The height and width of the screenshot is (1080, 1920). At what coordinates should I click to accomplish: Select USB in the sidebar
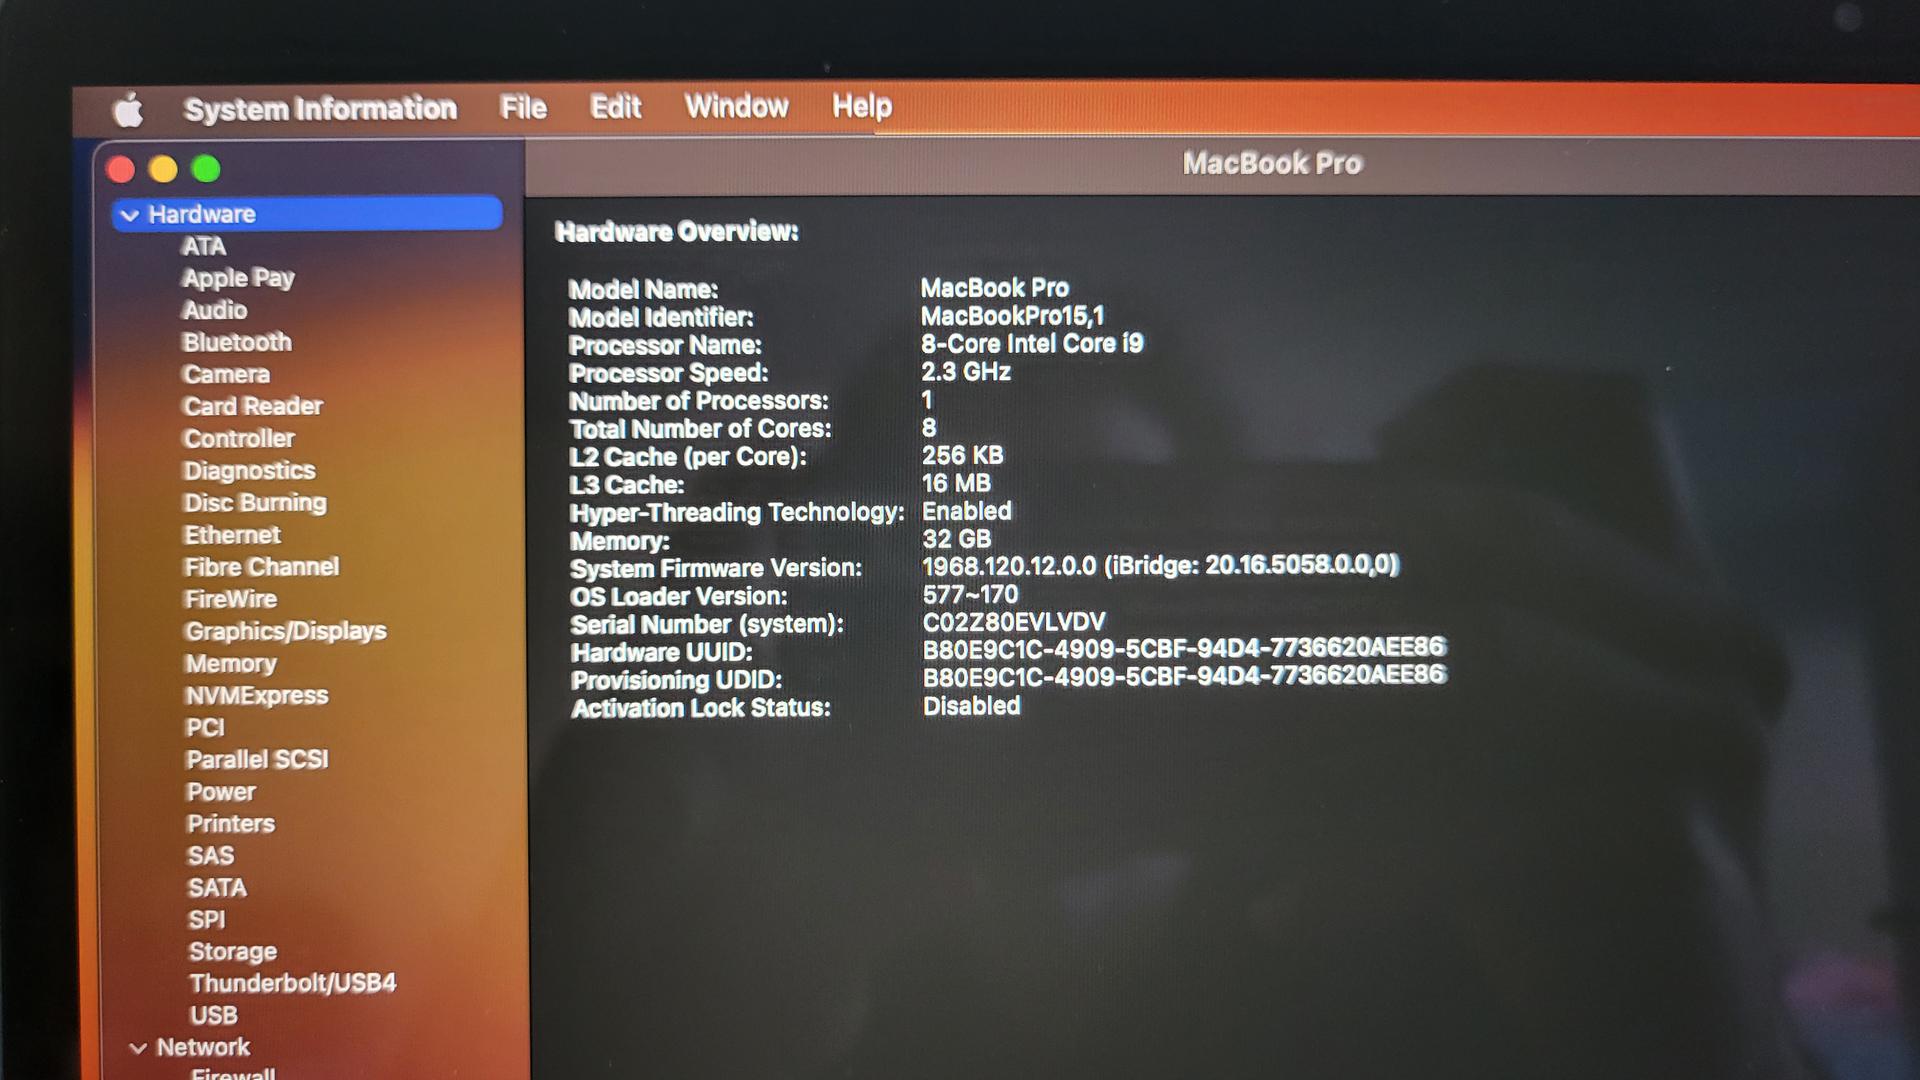[x=214, y=1015]
